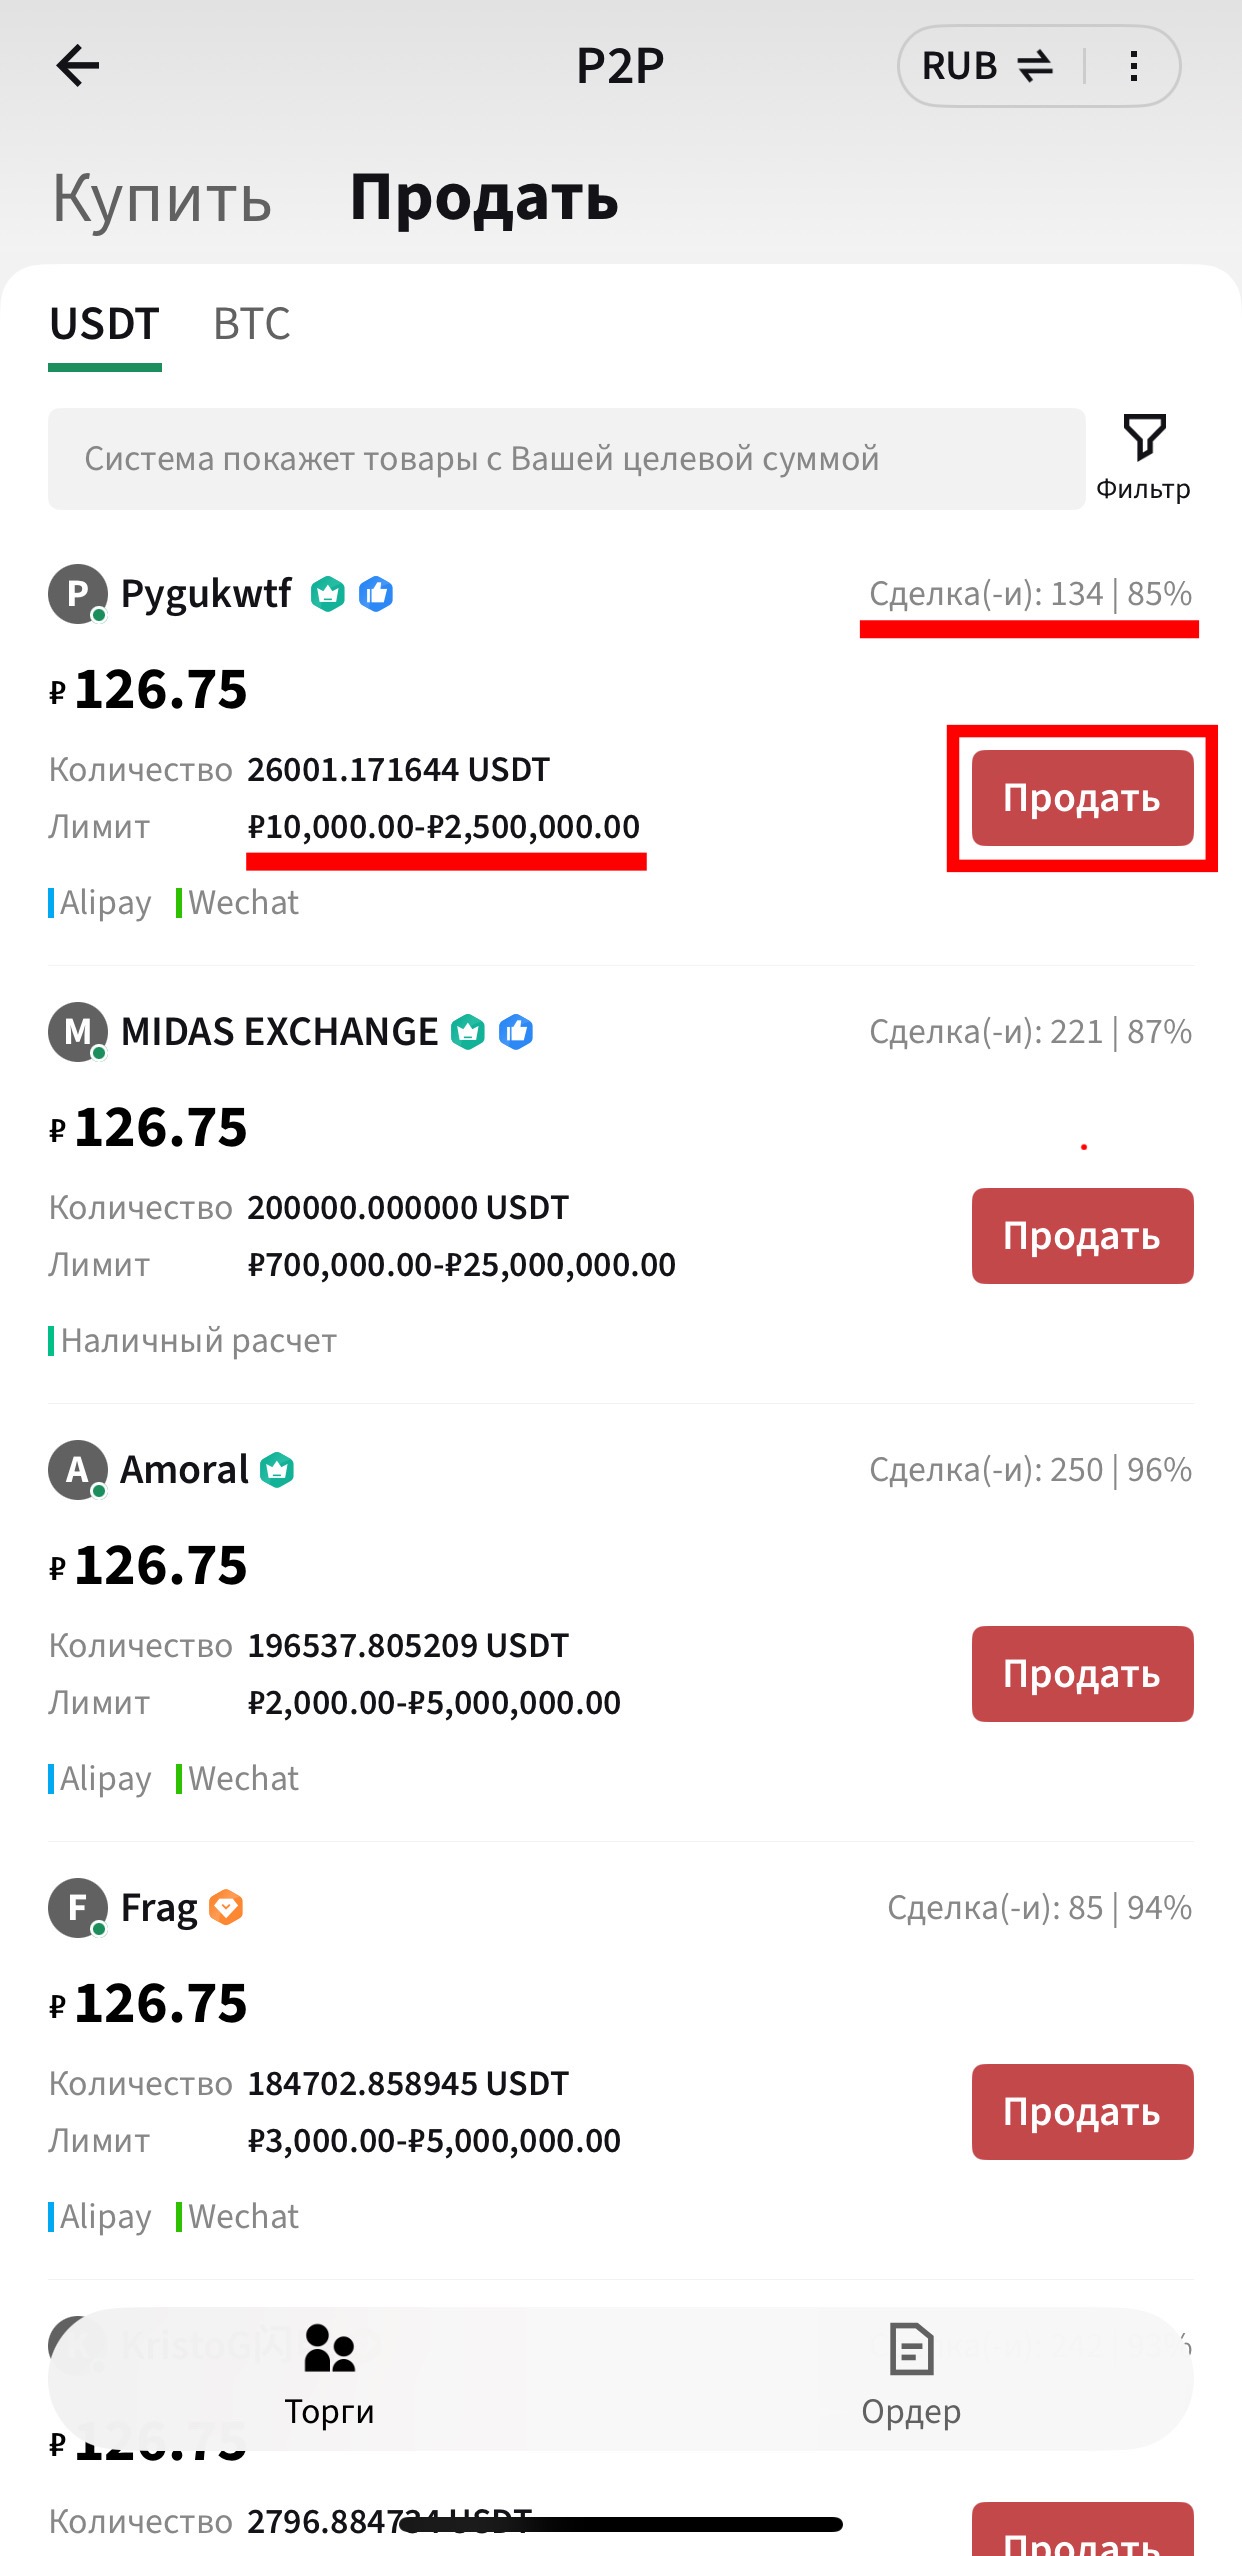Click Frag's orange merchant badge
The image size is (1242, 2556).
click(226, 1908)
